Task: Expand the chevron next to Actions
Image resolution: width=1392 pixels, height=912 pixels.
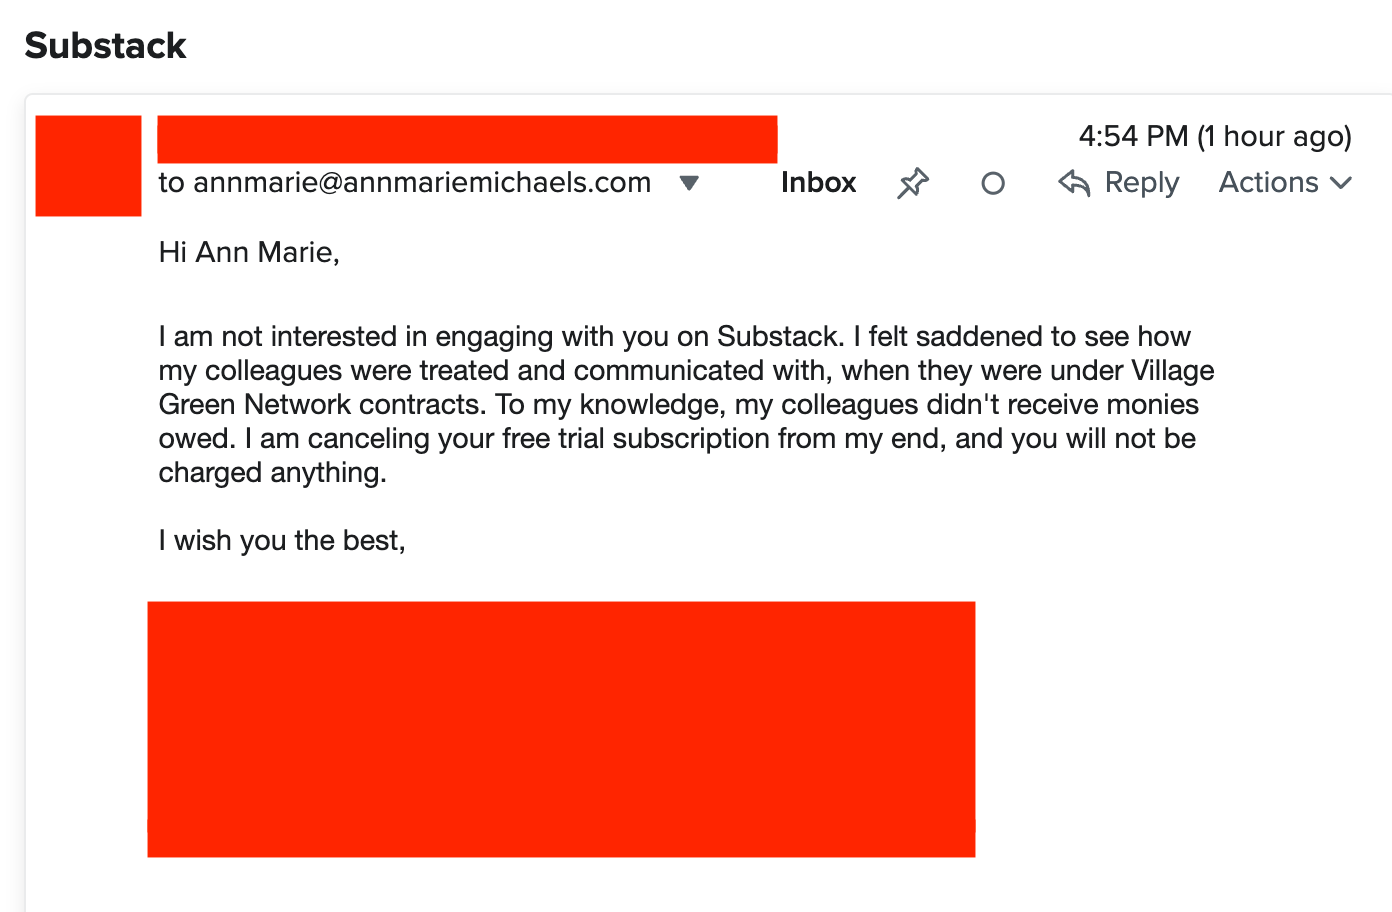Action: pyautogui.click(x=1341, y=183)
